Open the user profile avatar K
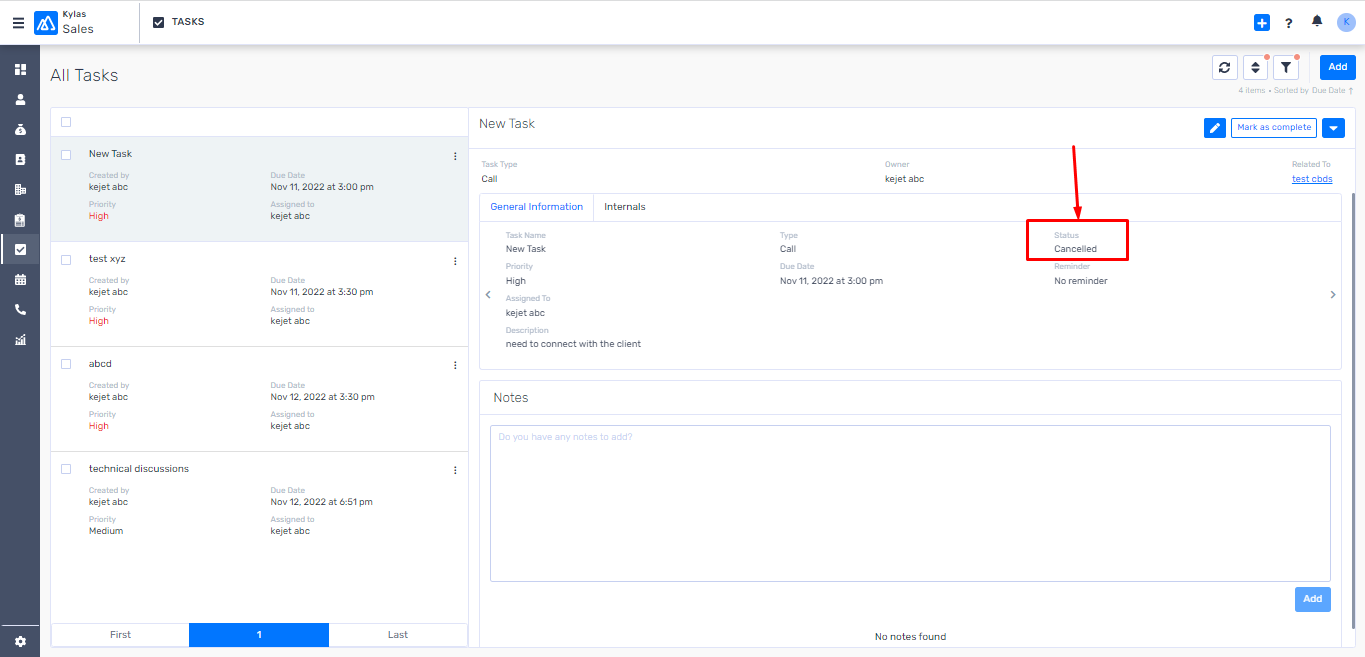Image resolution: width=1365 pixels, height=657 pixels. [1346, 22]
